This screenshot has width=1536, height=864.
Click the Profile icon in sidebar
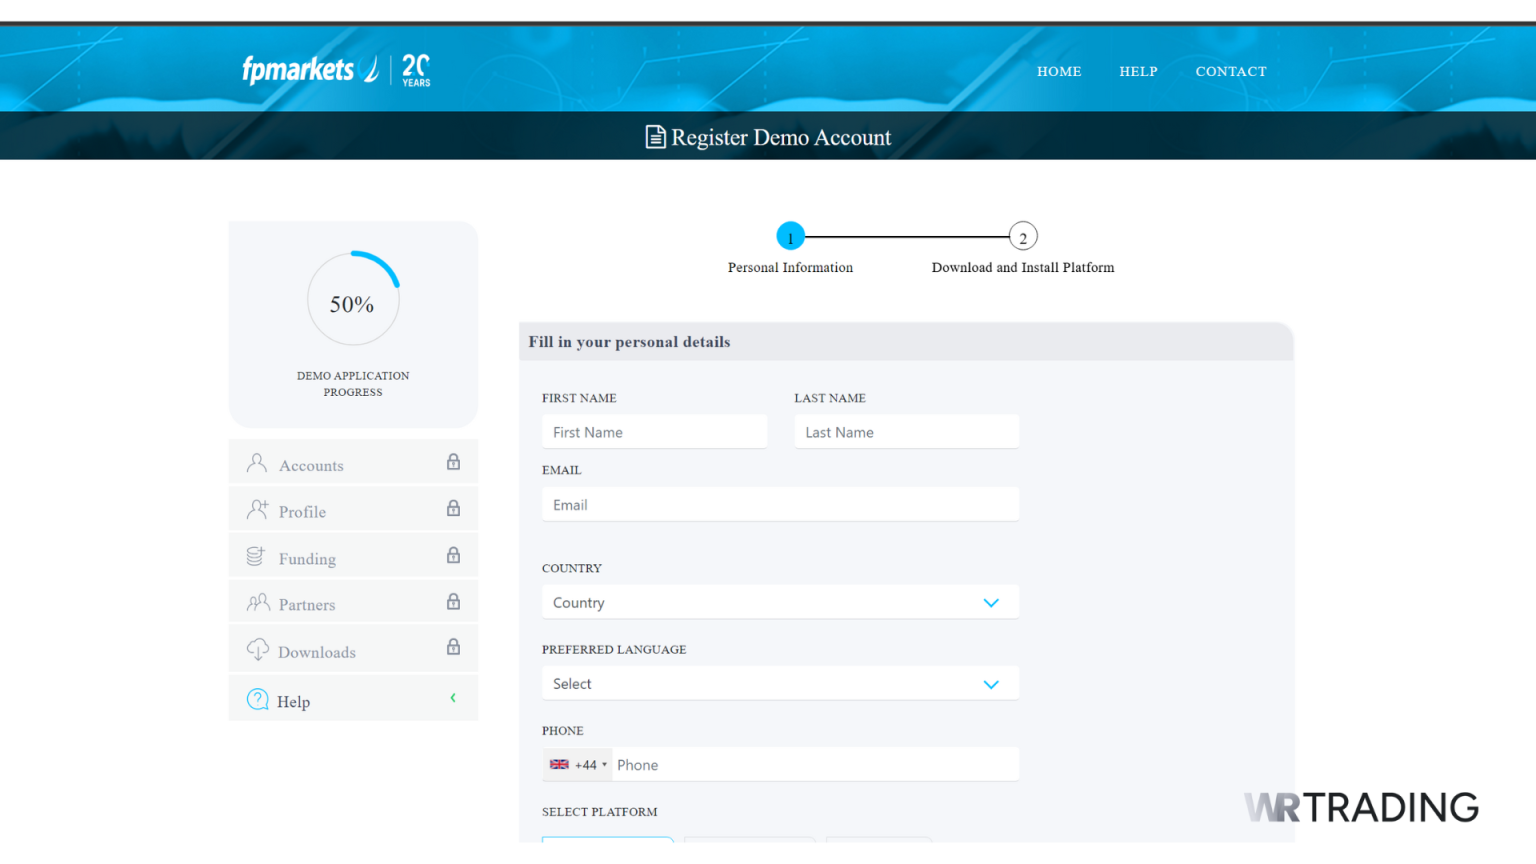[257, 510]
